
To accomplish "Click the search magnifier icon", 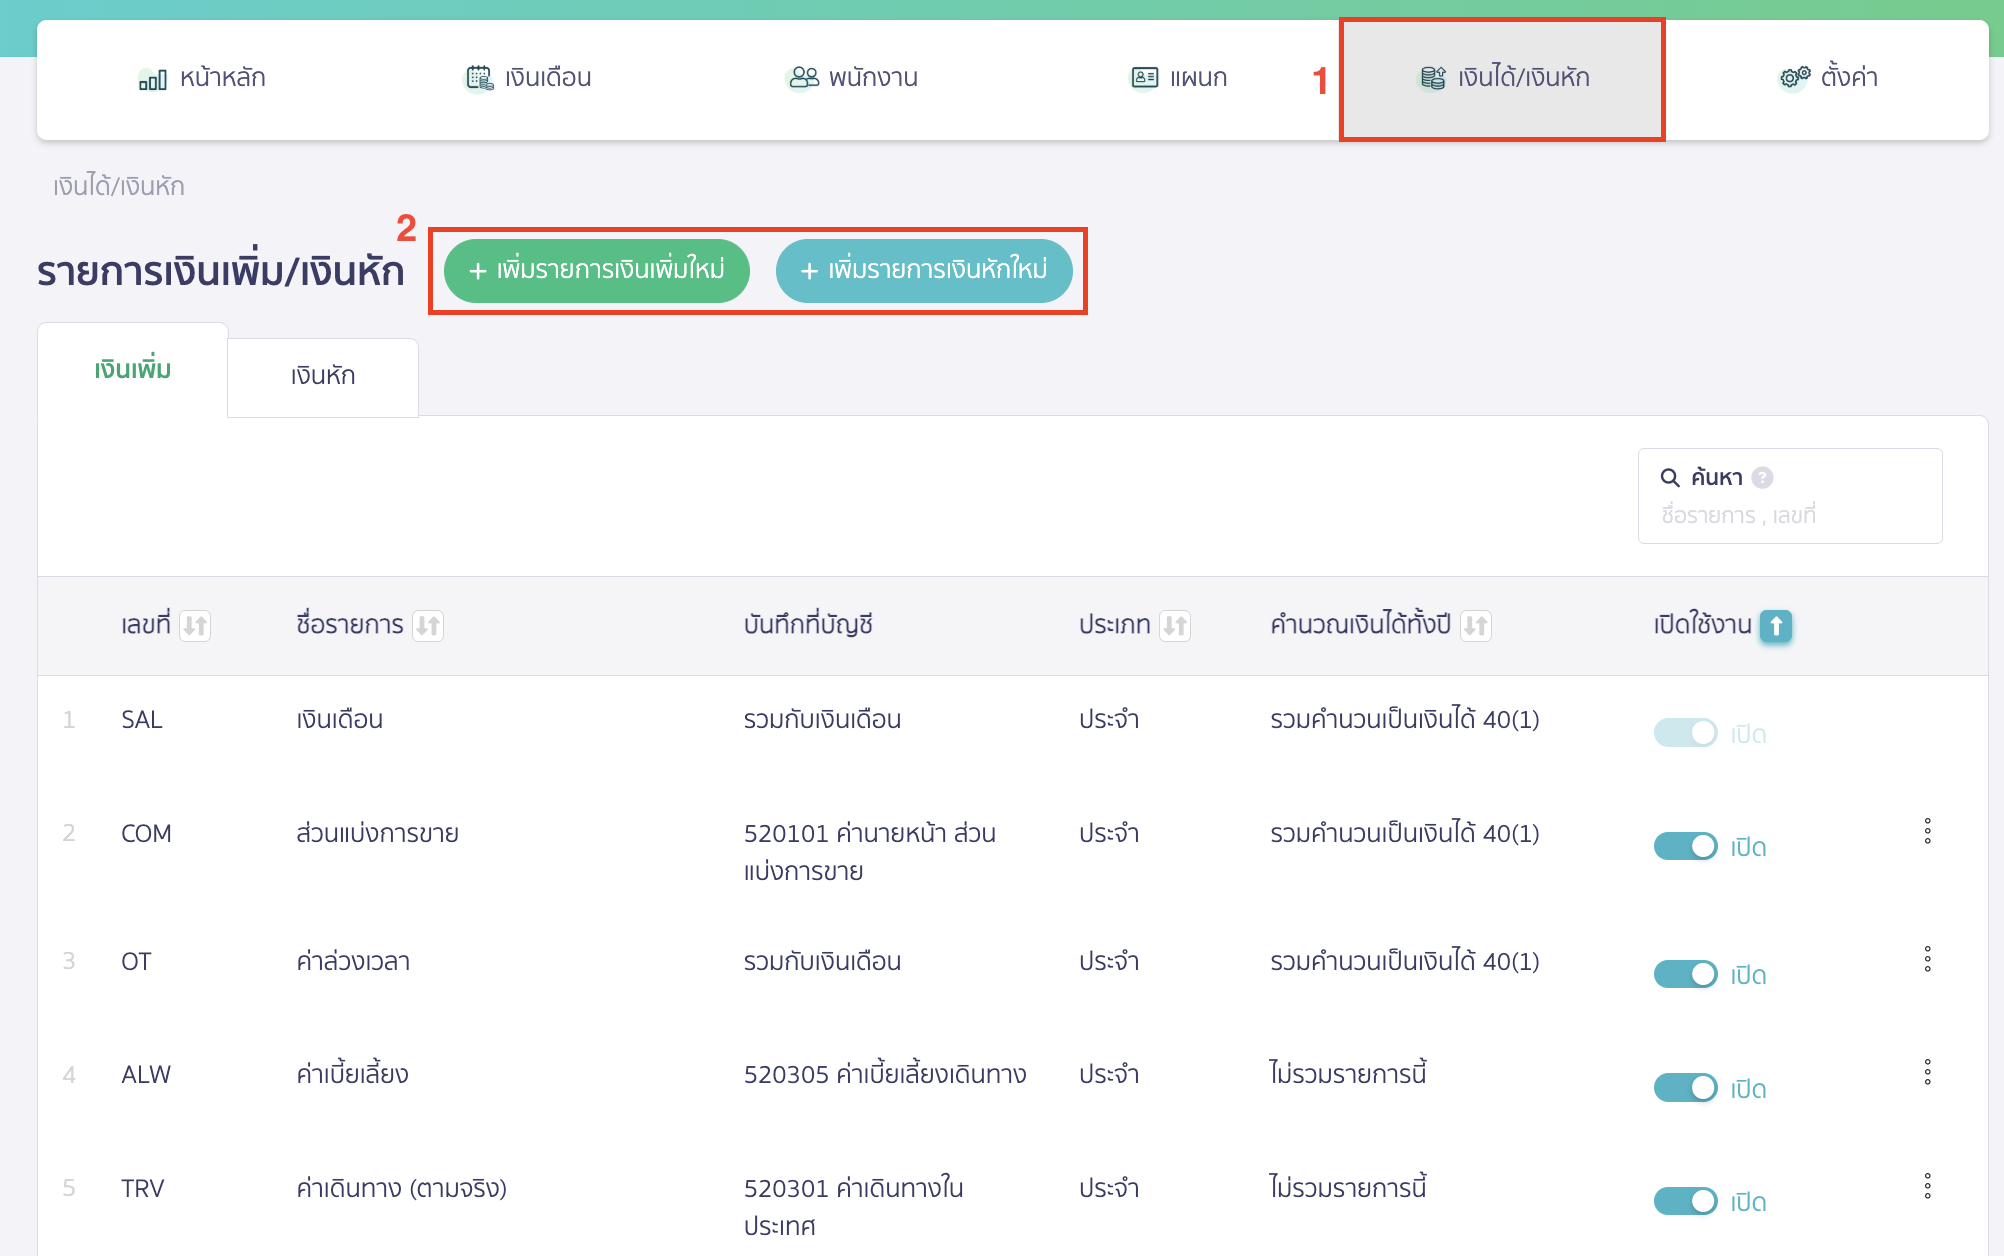I will (1671, 477).
